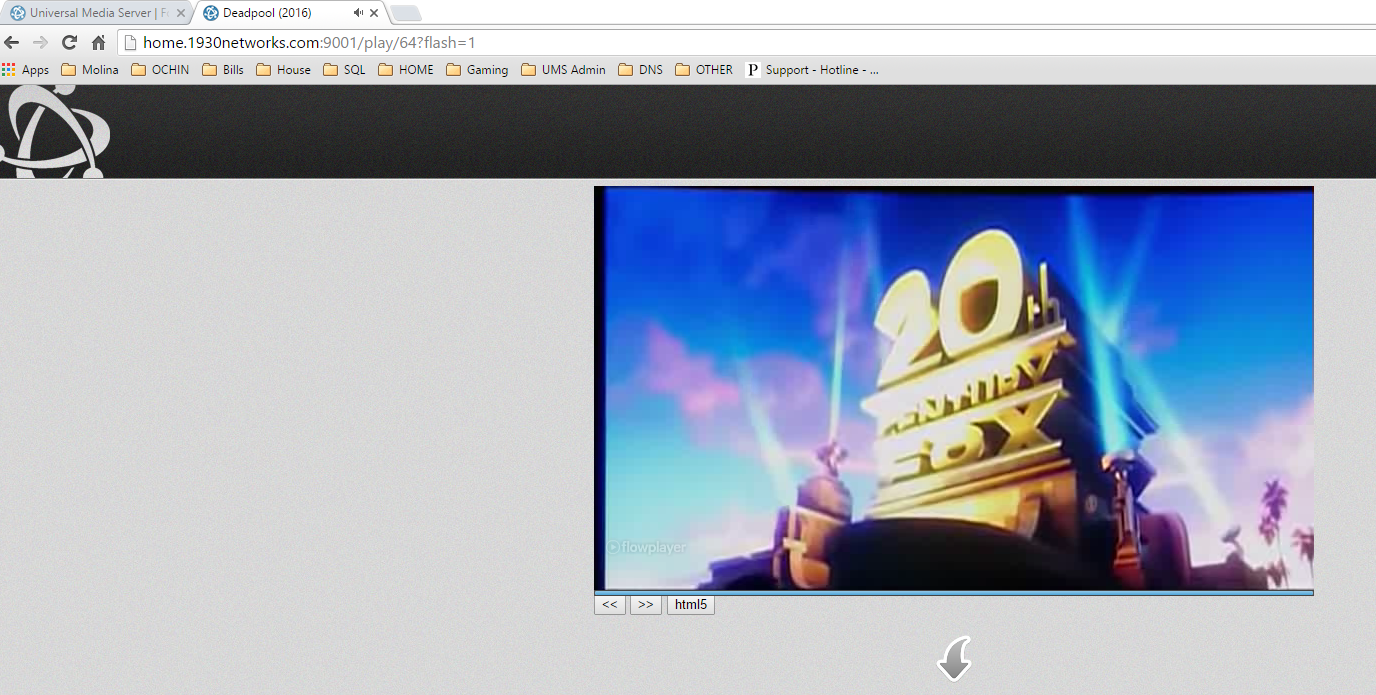Viewport: 1376px width, 695px height.
Task: Mute the Deadpool tab audio icon
Action: (358, 13)
